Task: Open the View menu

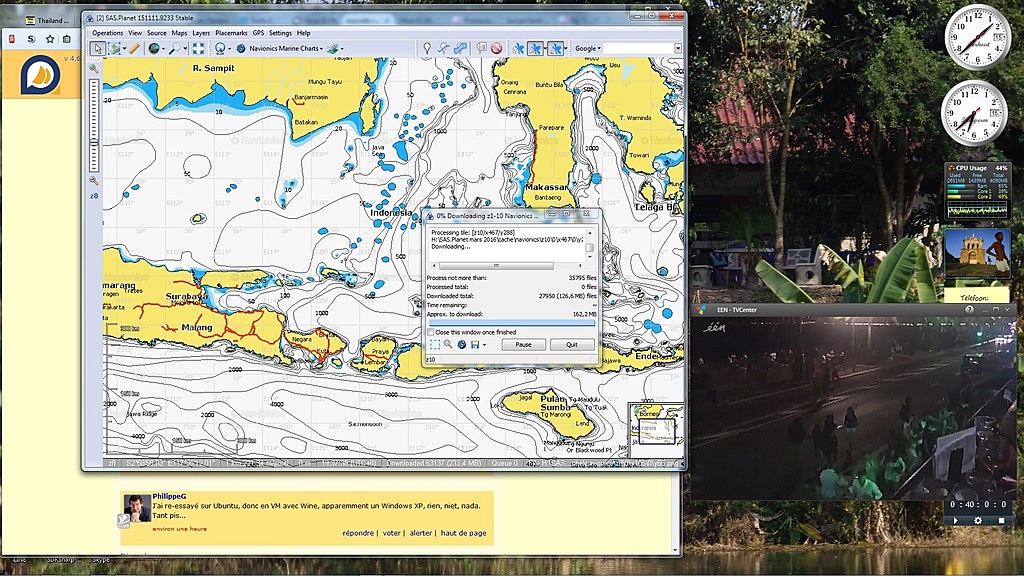Action: 135,33
